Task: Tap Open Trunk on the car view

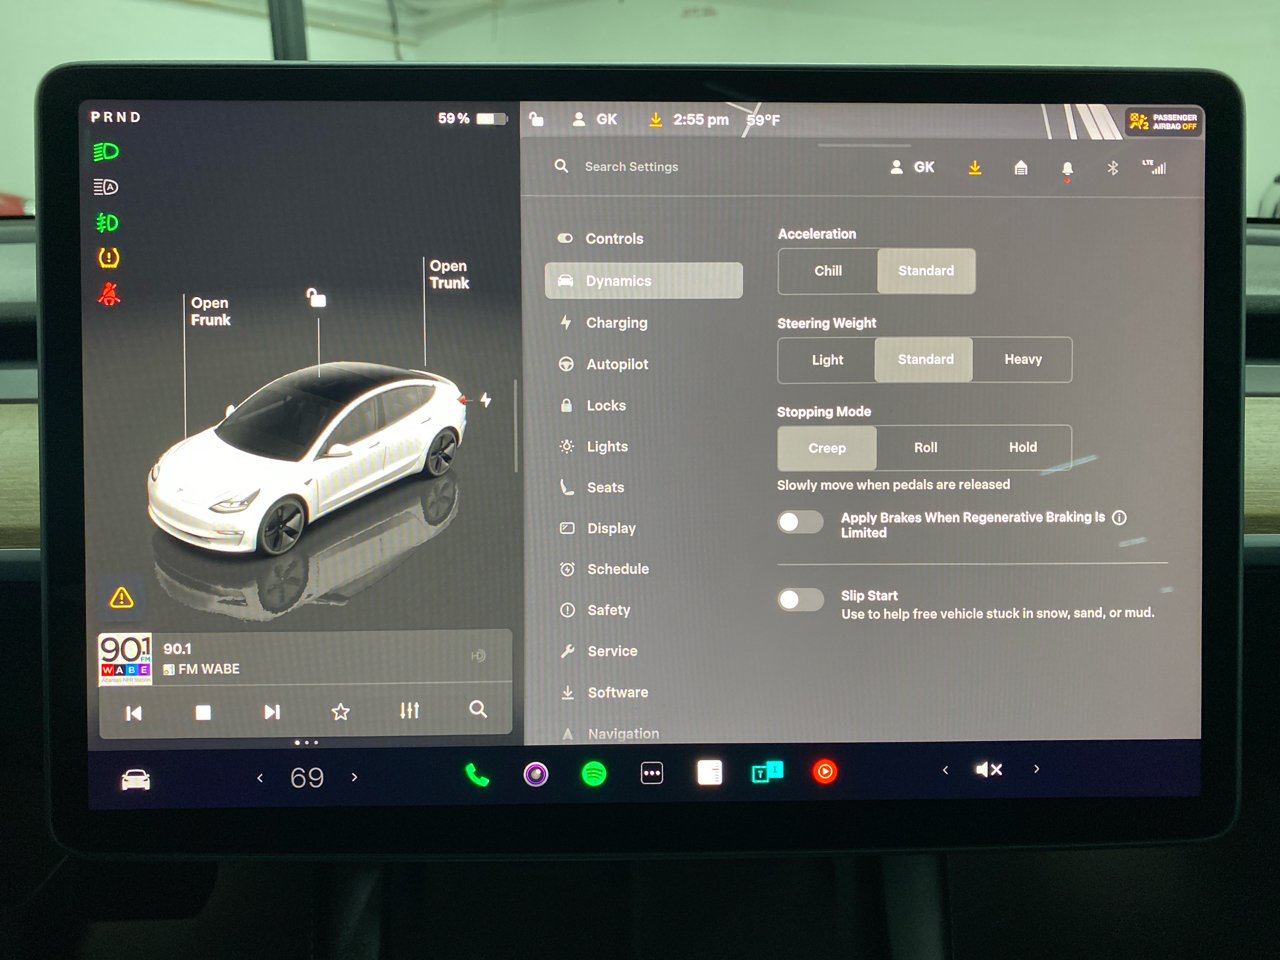Action: tap(448, 275)
